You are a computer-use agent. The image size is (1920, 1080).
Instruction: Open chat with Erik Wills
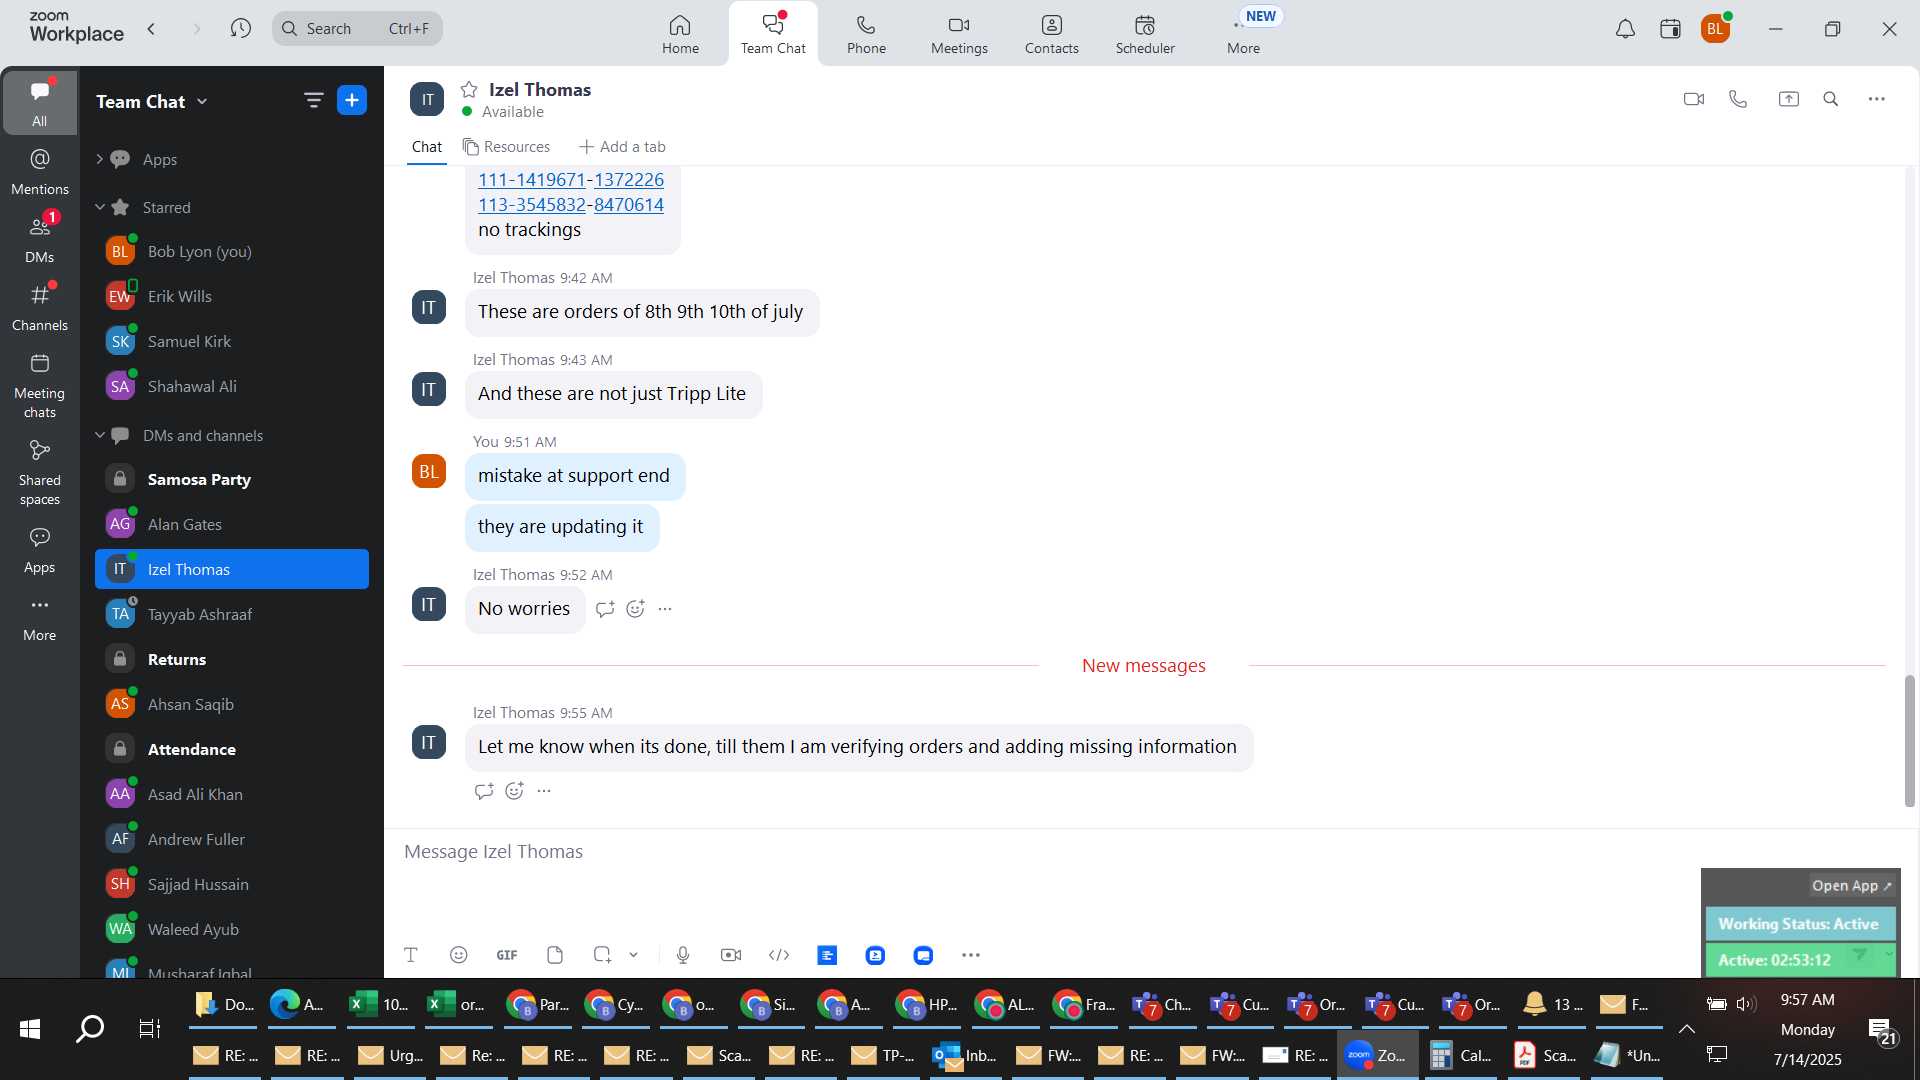tap(232, 296)
